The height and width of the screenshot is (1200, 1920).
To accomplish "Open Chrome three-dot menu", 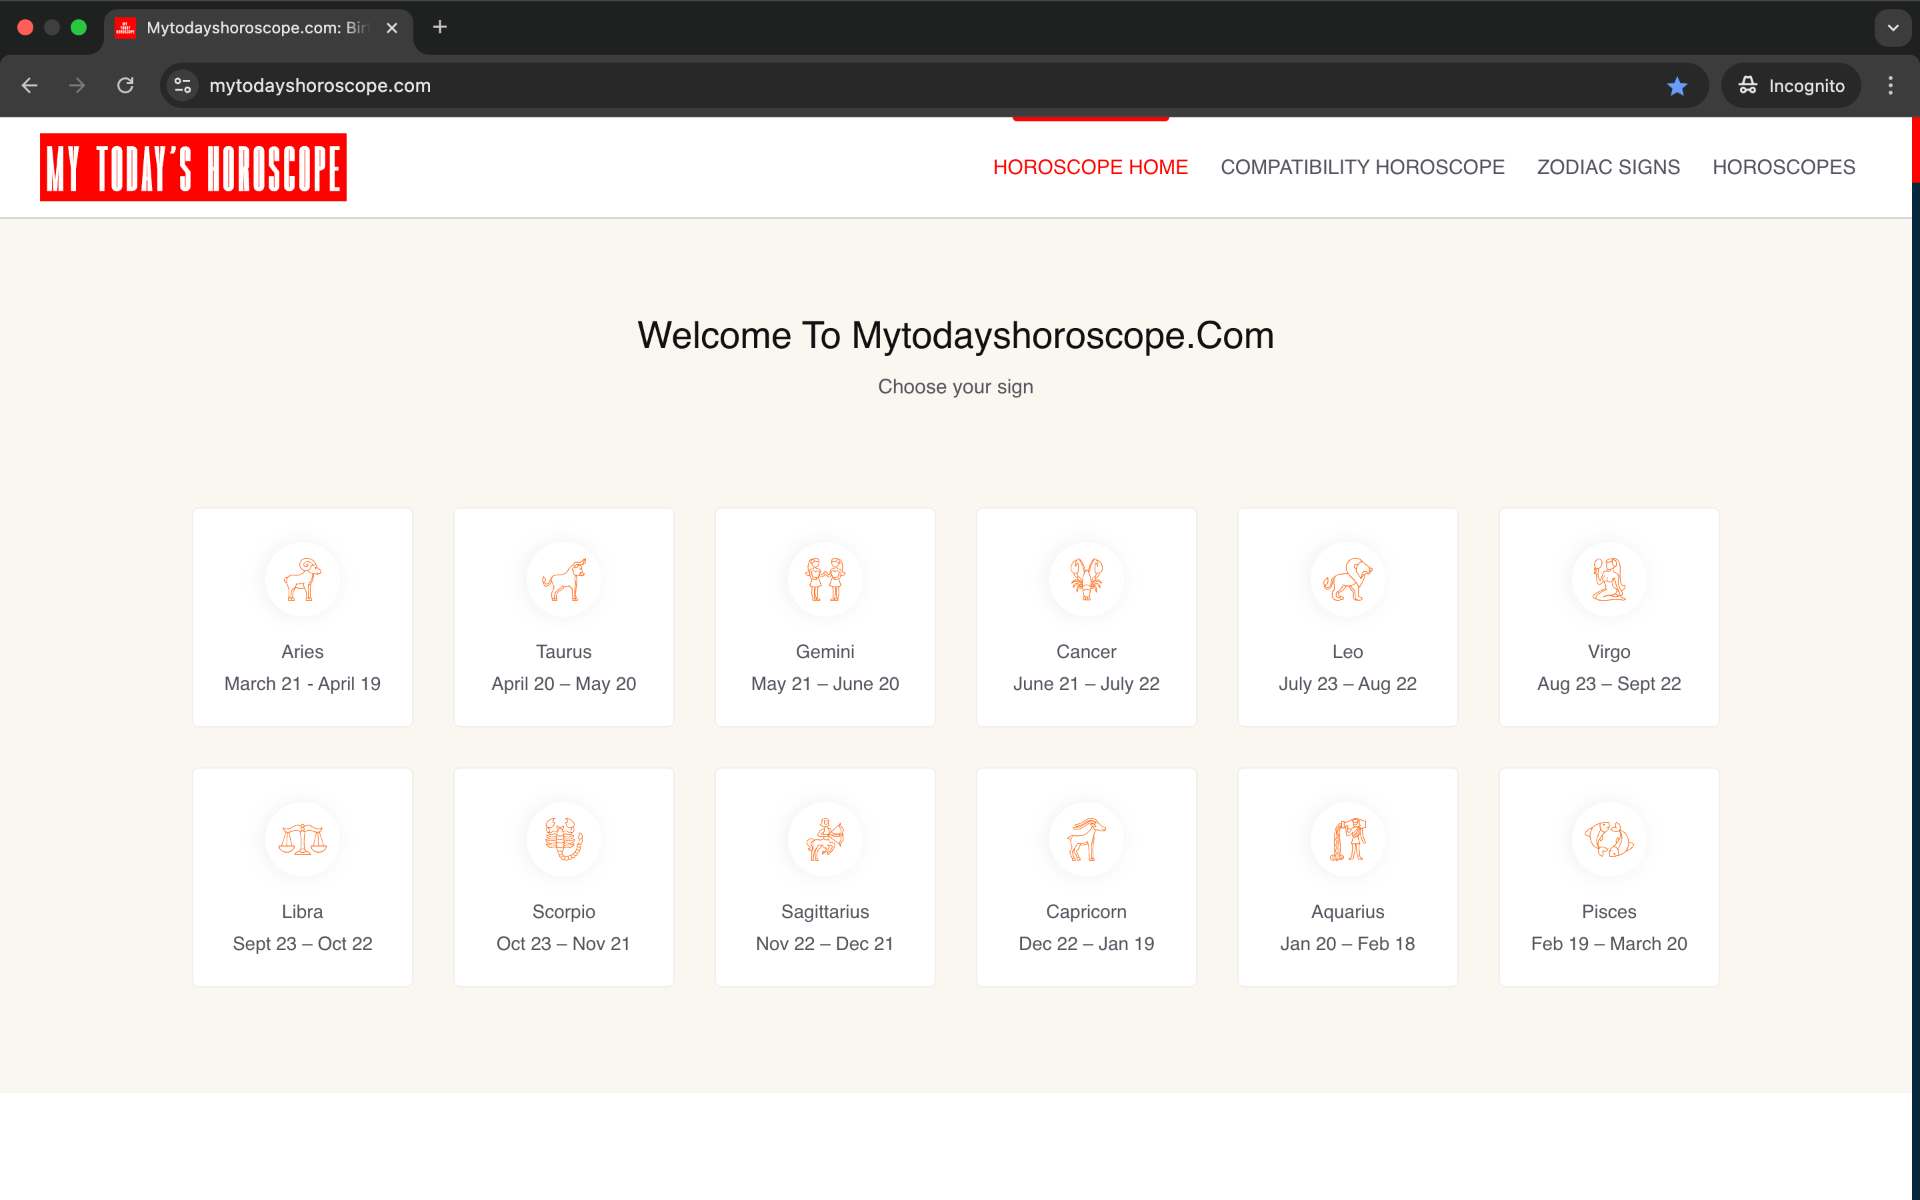I will click(1890, 86).
